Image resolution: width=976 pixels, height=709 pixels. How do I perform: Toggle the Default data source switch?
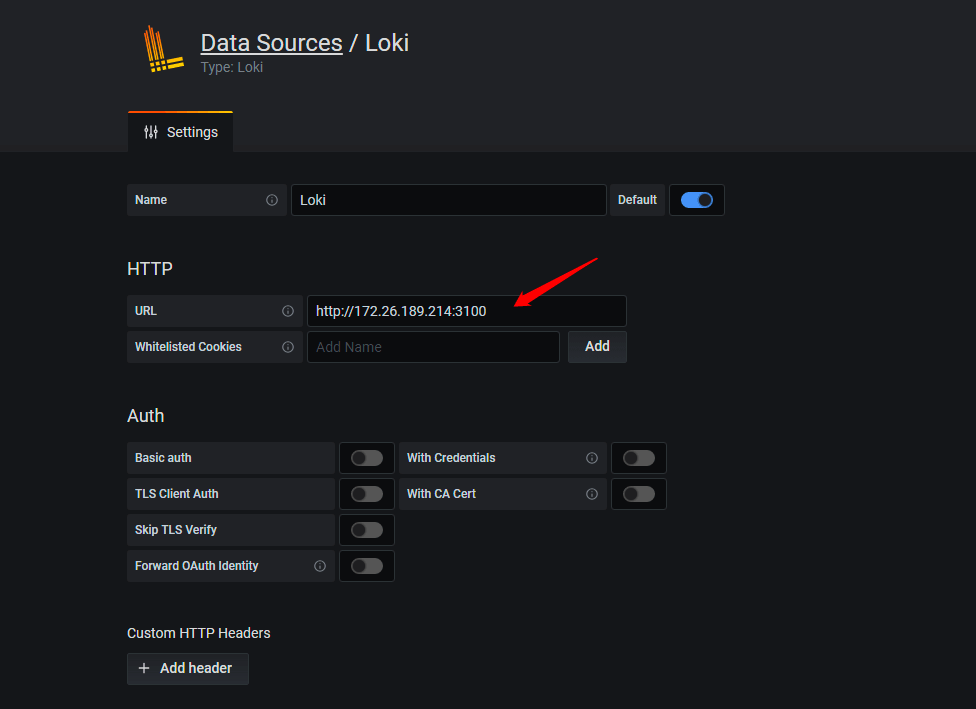(x=697, y=200)
